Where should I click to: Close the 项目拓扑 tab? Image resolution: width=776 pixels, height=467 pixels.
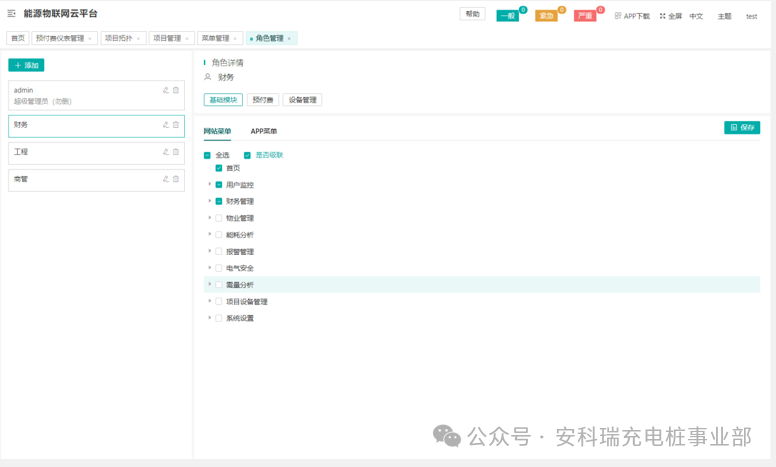pos(139,39)
